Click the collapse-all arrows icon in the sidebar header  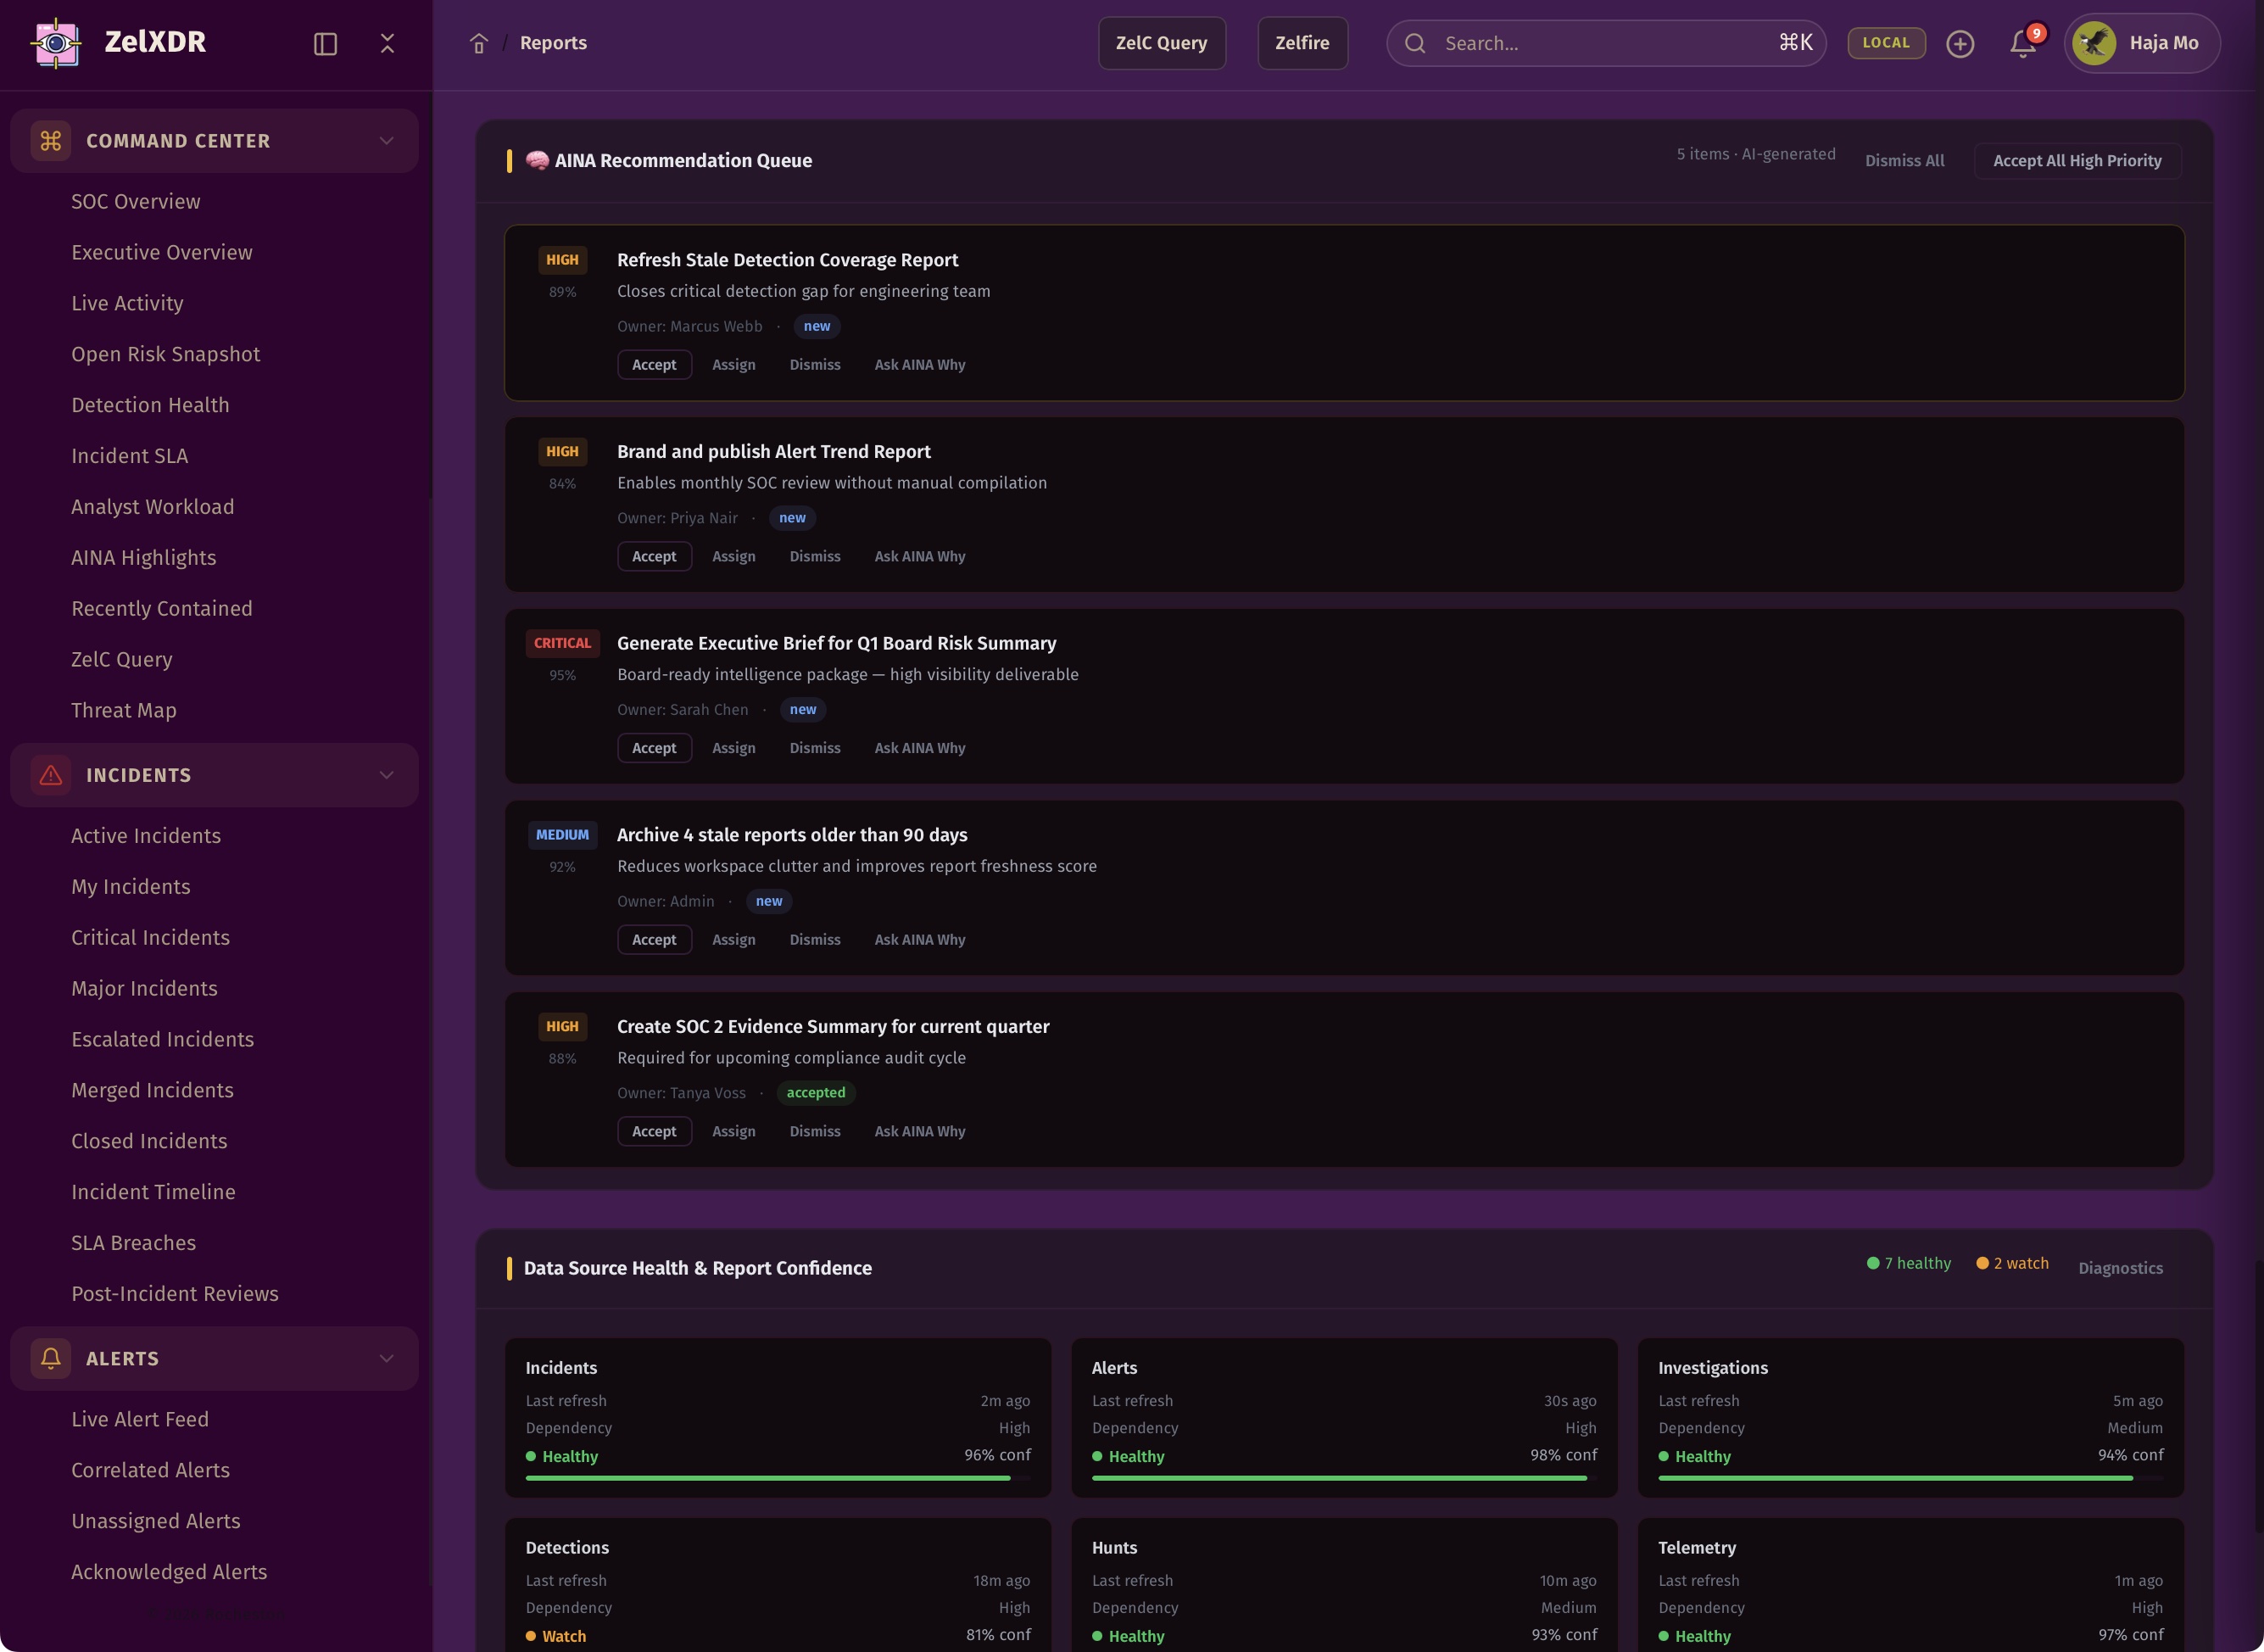387,44
